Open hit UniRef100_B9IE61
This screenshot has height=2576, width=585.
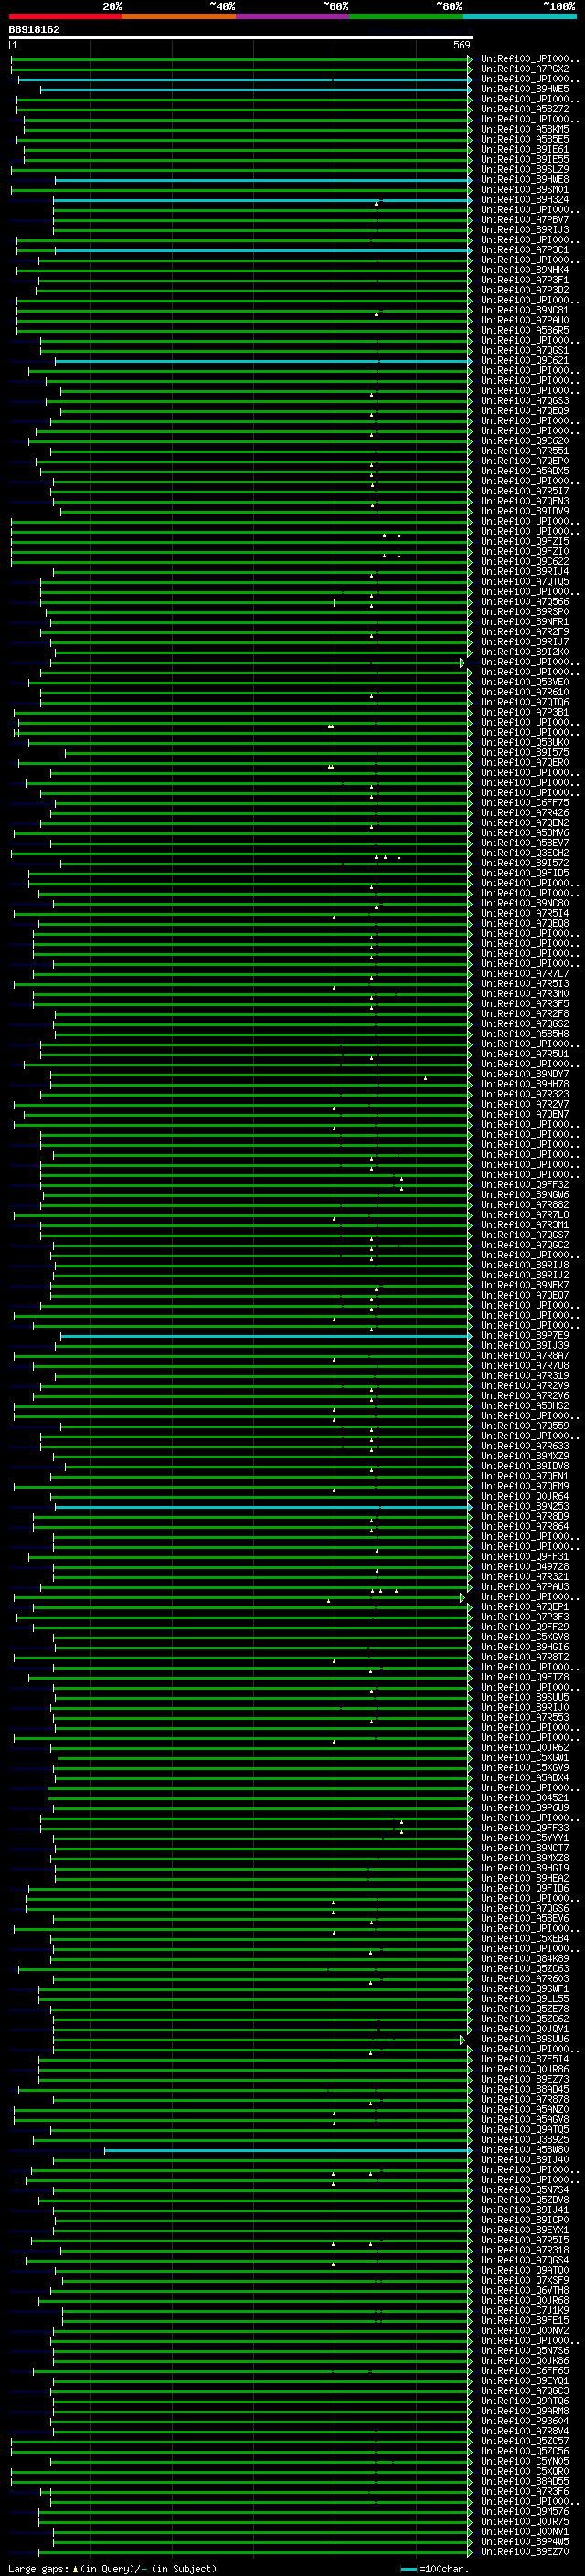pyautogui.click(x=525, y=149)
